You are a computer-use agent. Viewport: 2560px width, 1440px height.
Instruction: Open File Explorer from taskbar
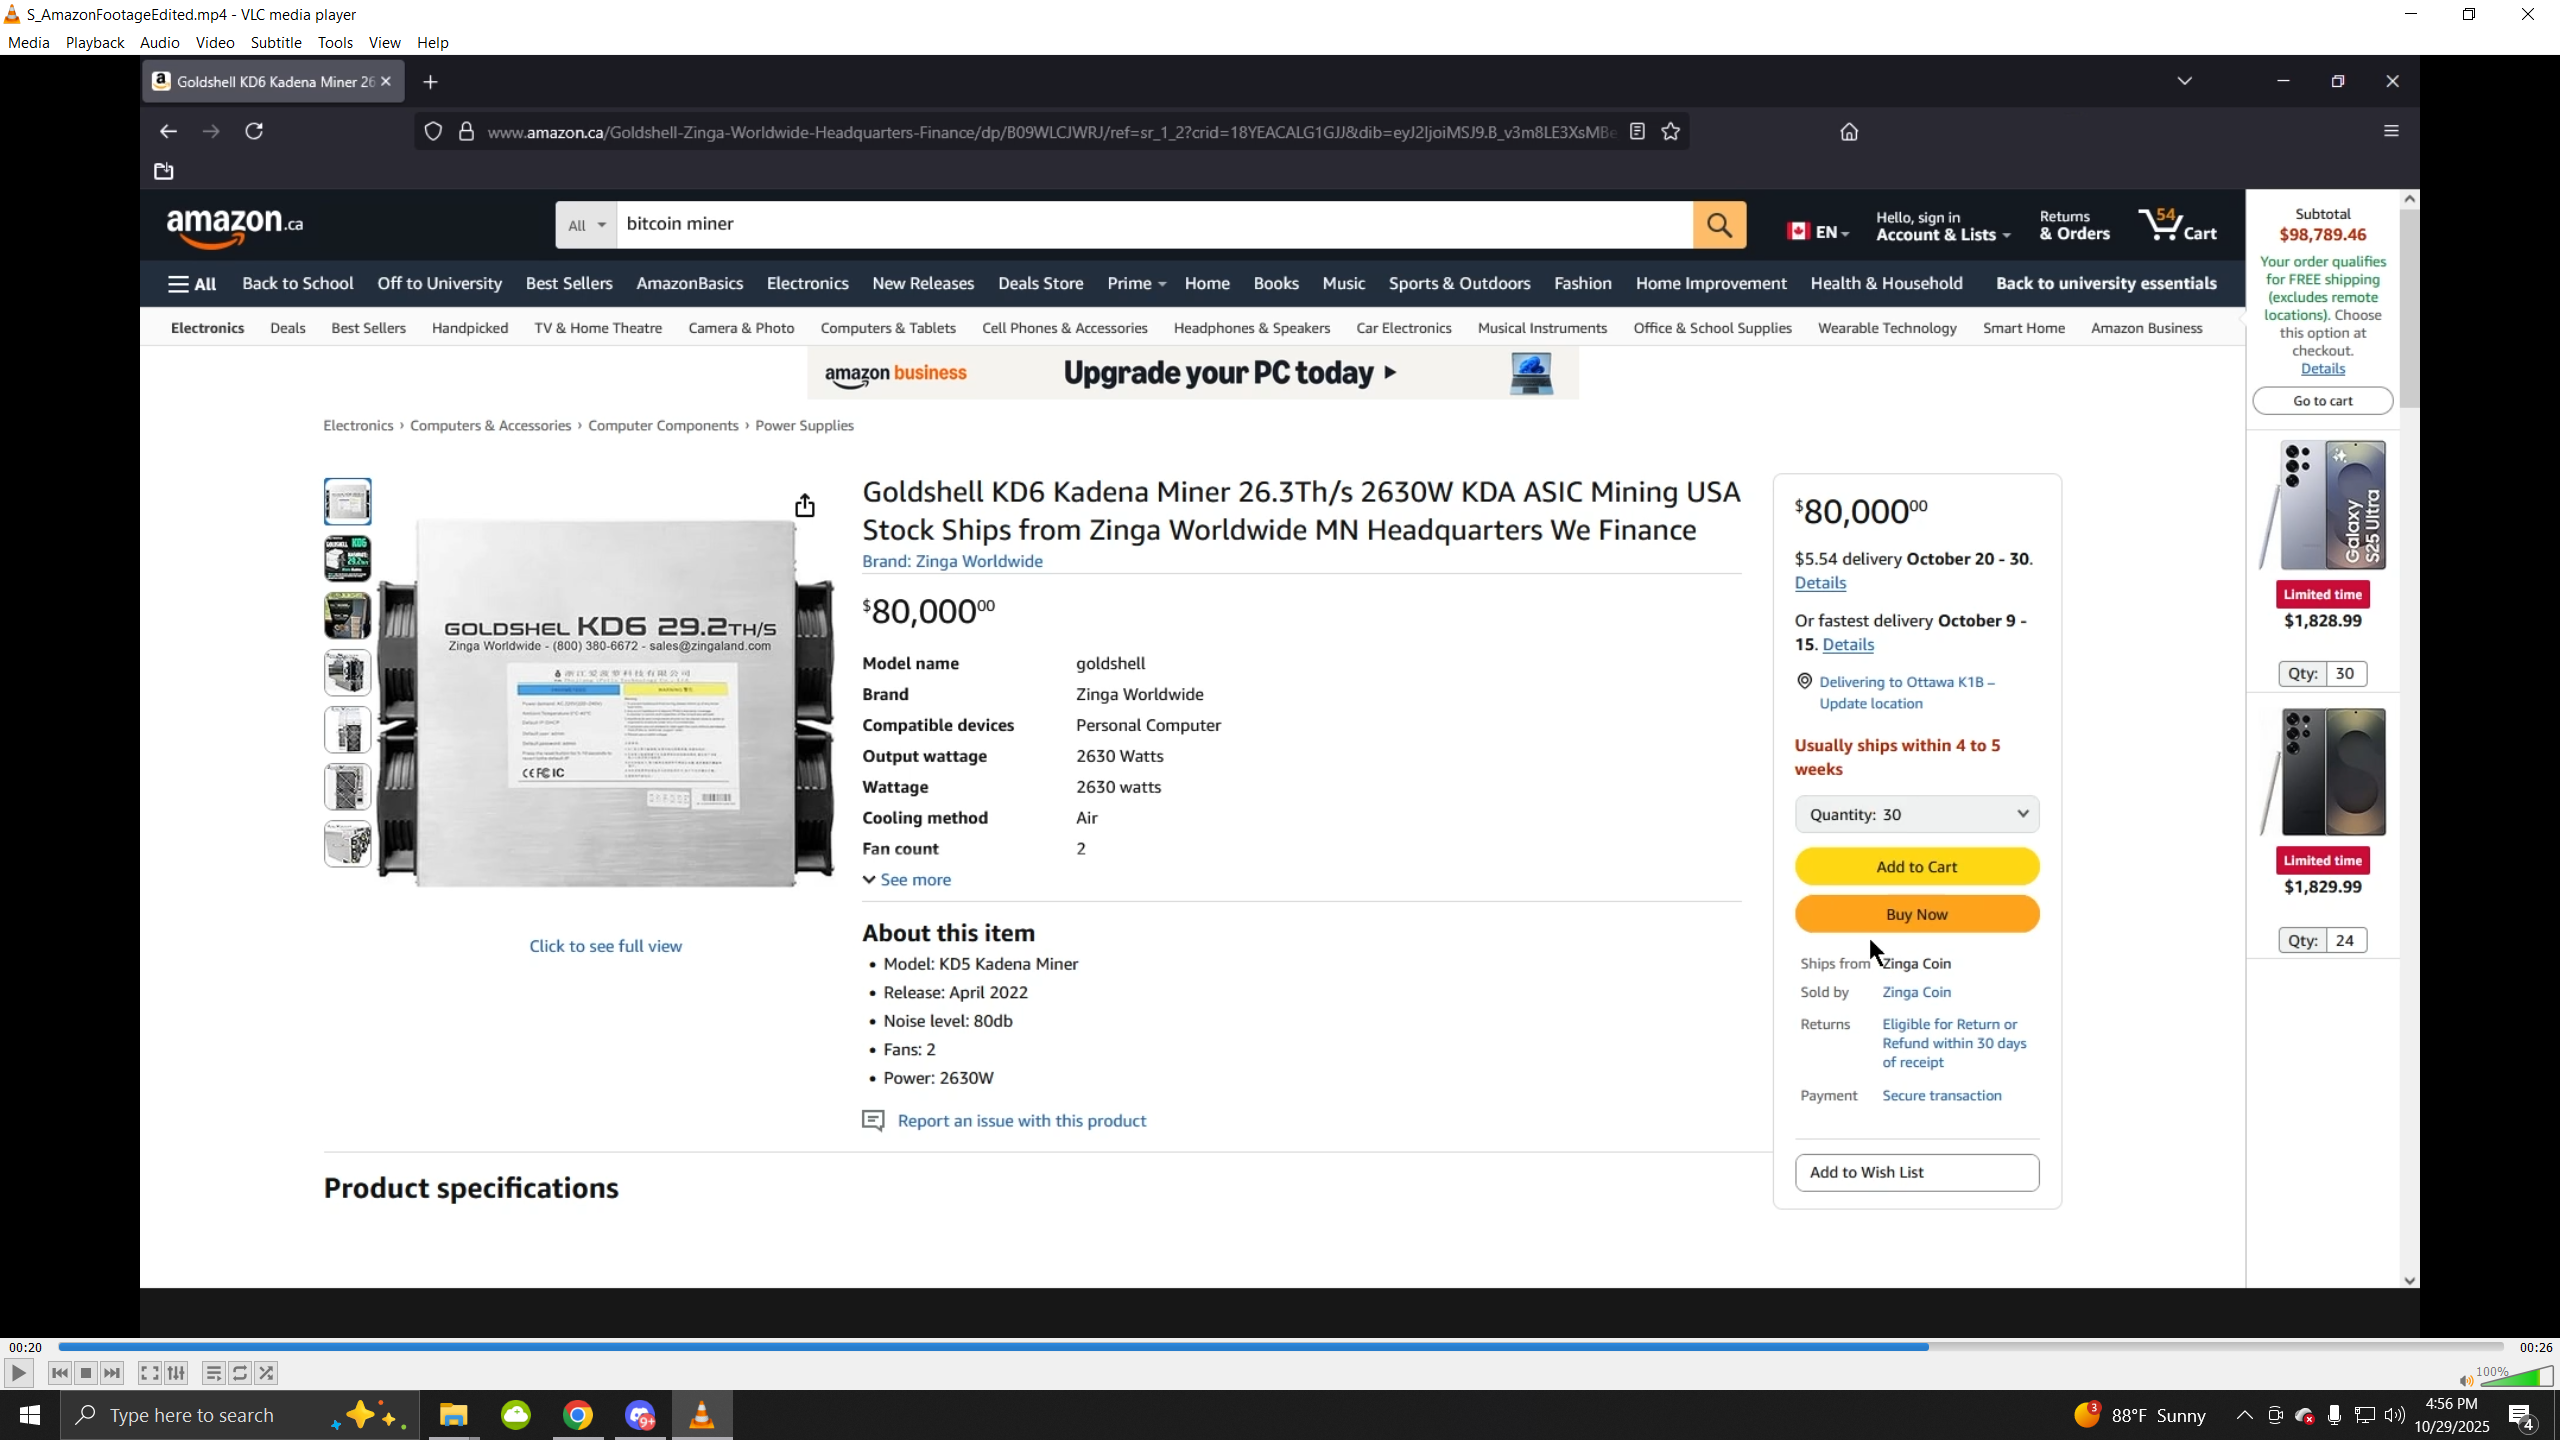click(453, 1415)
